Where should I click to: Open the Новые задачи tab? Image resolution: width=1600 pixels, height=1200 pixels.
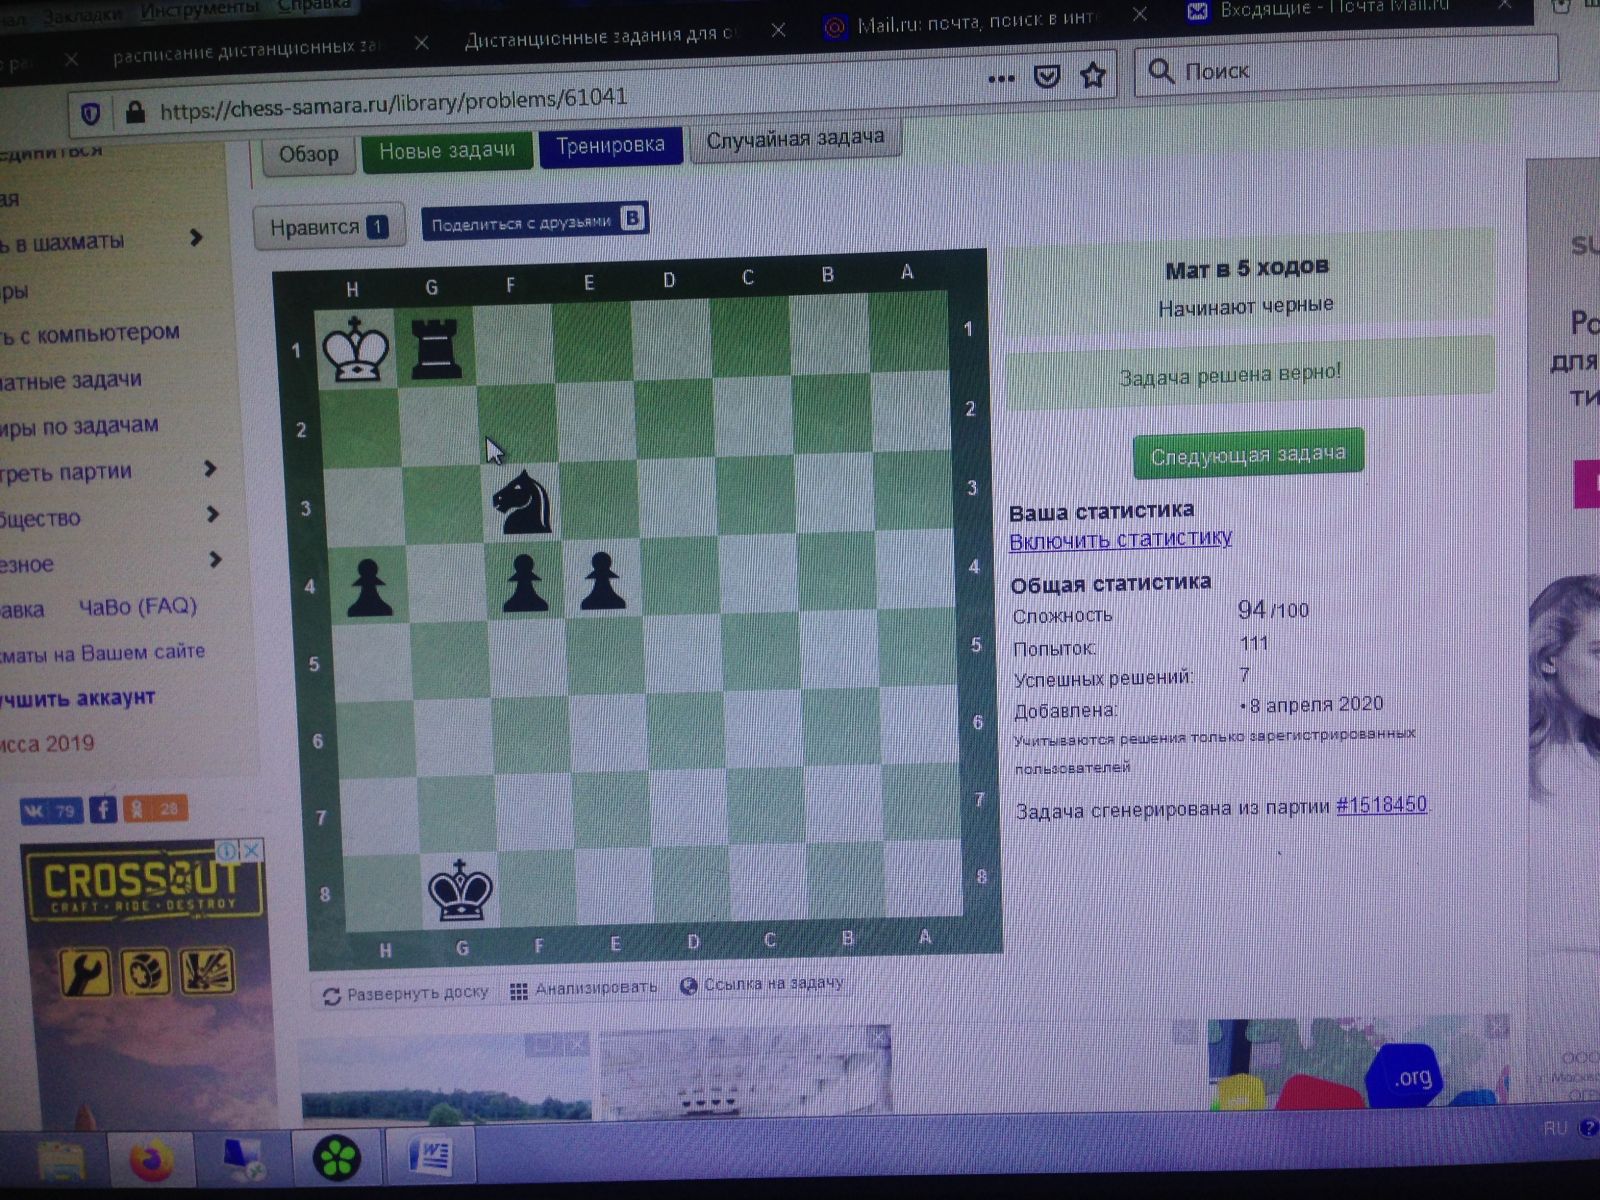tap(446, 151)
